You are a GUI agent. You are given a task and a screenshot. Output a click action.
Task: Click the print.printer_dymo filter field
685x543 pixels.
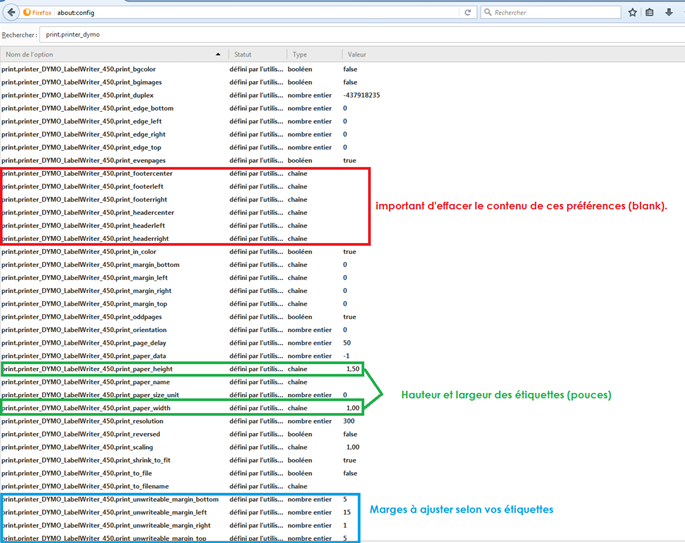(x=362, y=35)
